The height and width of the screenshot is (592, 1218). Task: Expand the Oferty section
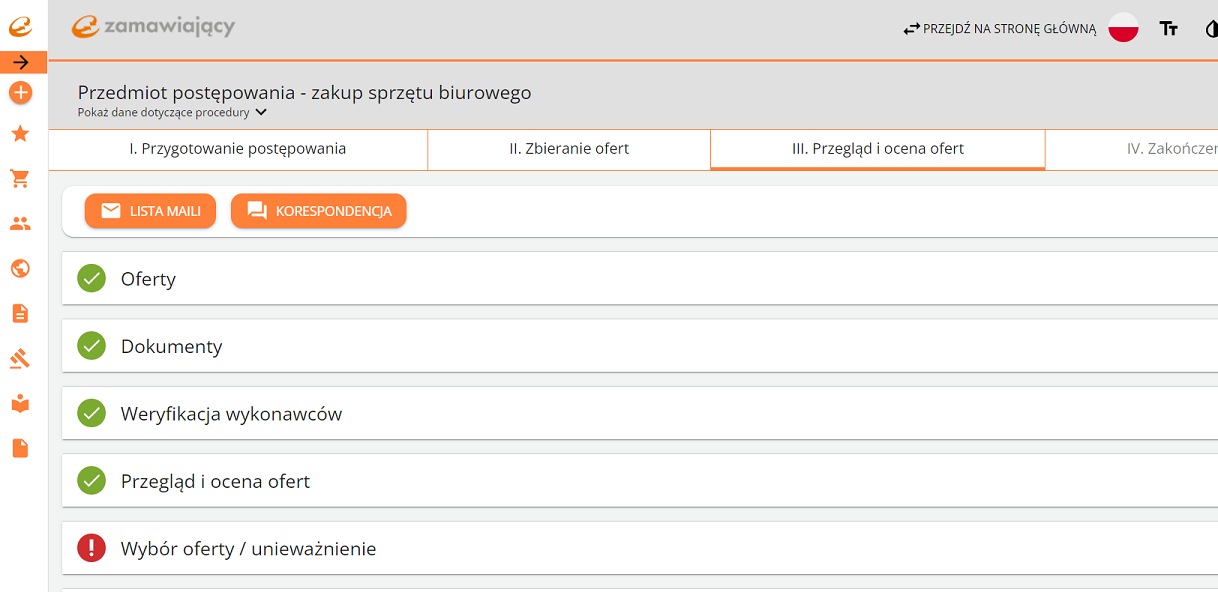pos(640,279)
